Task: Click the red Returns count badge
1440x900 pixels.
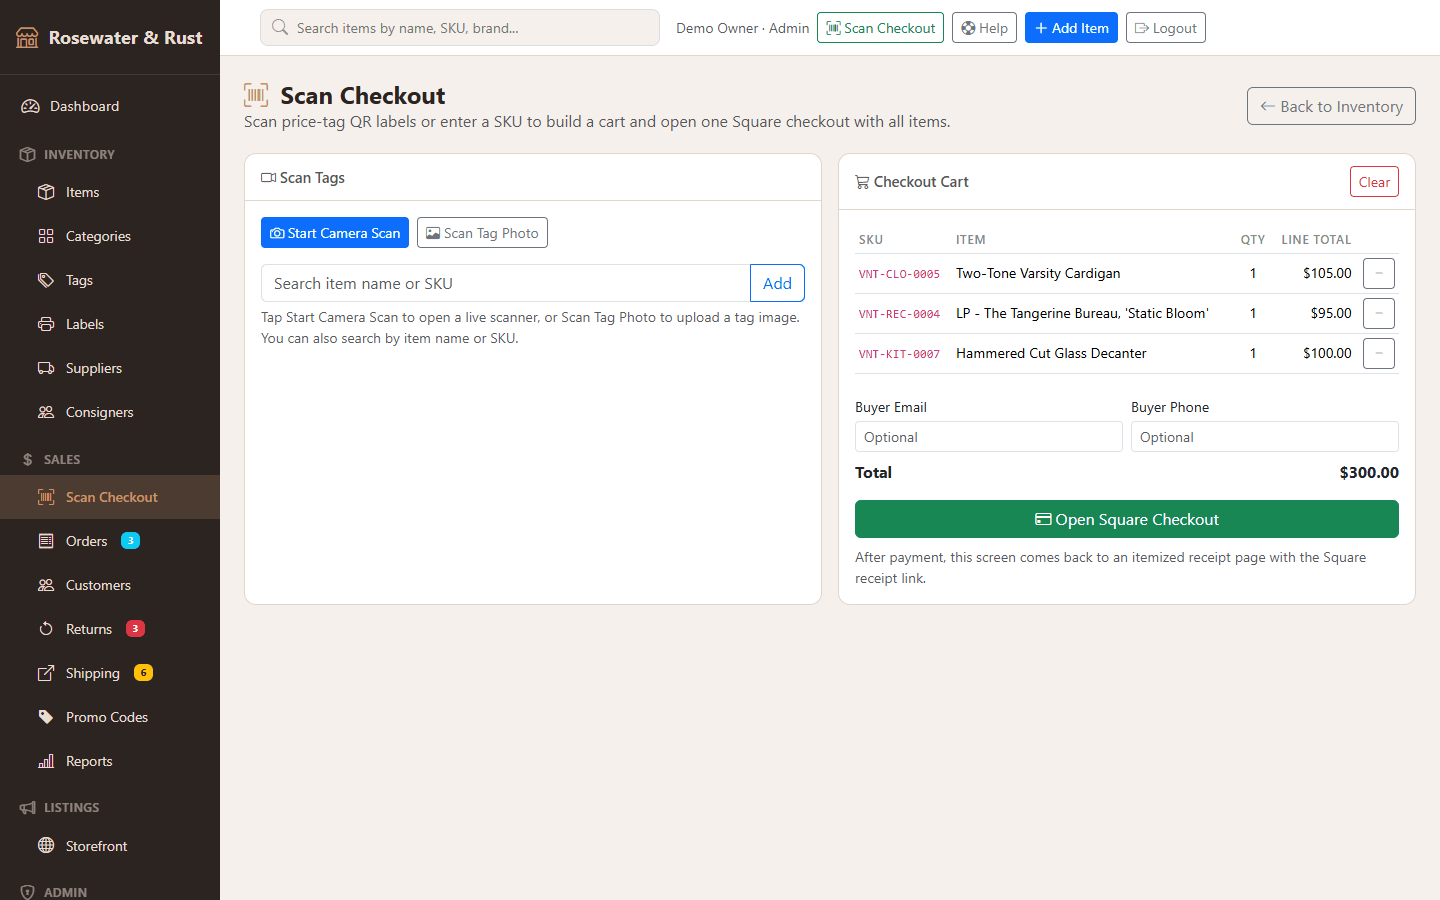Action: pyautogui.click(x=135, y=629)
